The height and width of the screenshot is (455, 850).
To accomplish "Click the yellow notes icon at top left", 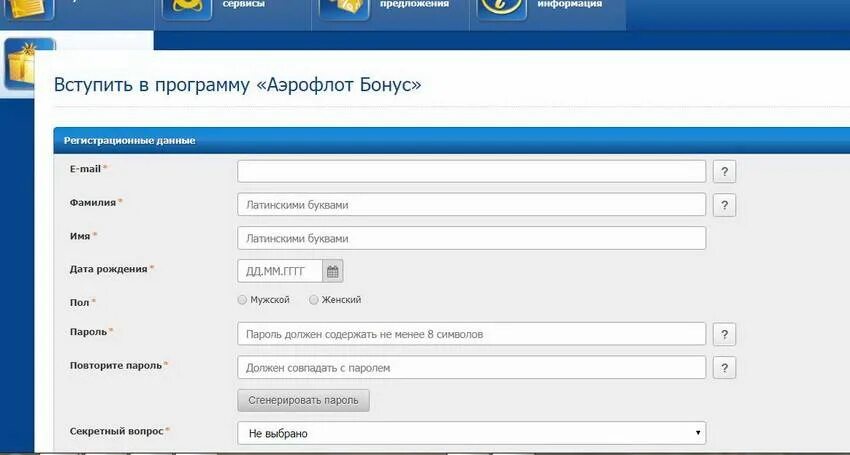I will pos(29,9).
